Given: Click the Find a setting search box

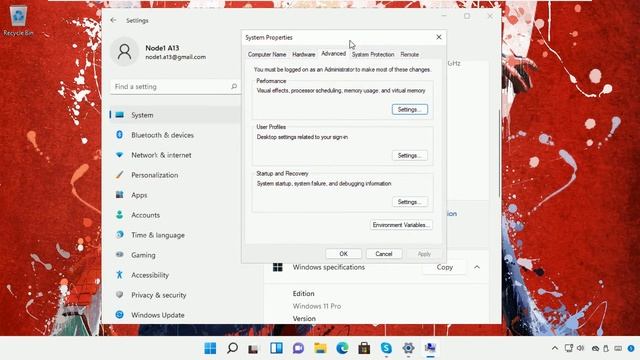Looking at the screenshot, I should [x=175, y=87].
